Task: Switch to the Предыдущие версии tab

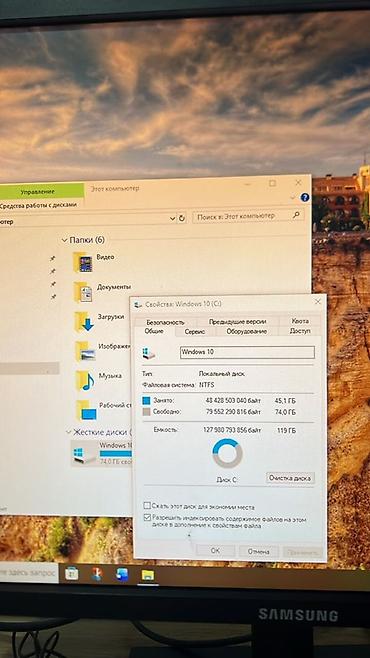Action: click(x=237, y=321)
